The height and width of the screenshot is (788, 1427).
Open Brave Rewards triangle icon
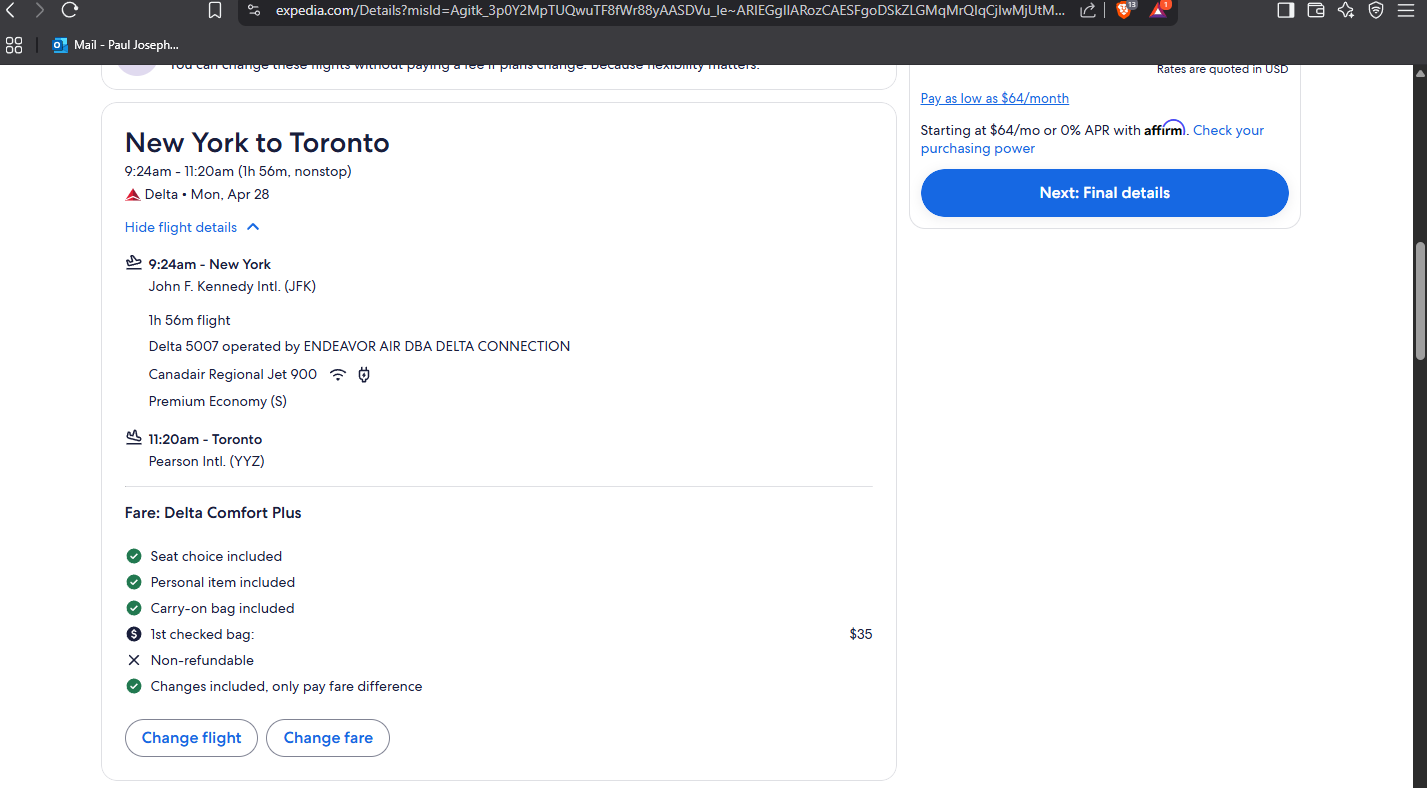(1158, 10)
